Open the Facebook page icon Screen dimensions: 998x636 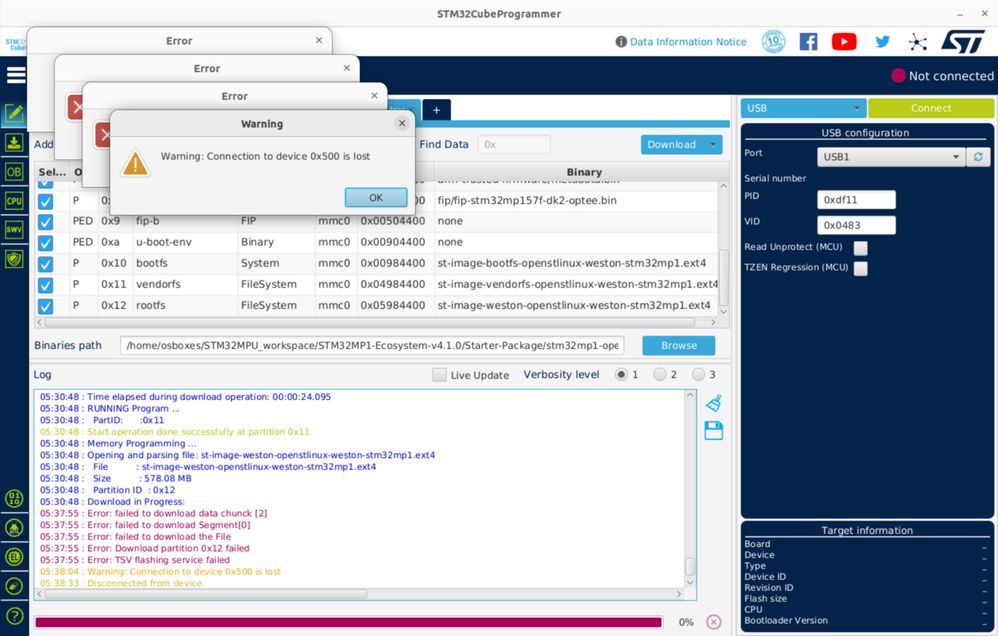tap(808, 42)
